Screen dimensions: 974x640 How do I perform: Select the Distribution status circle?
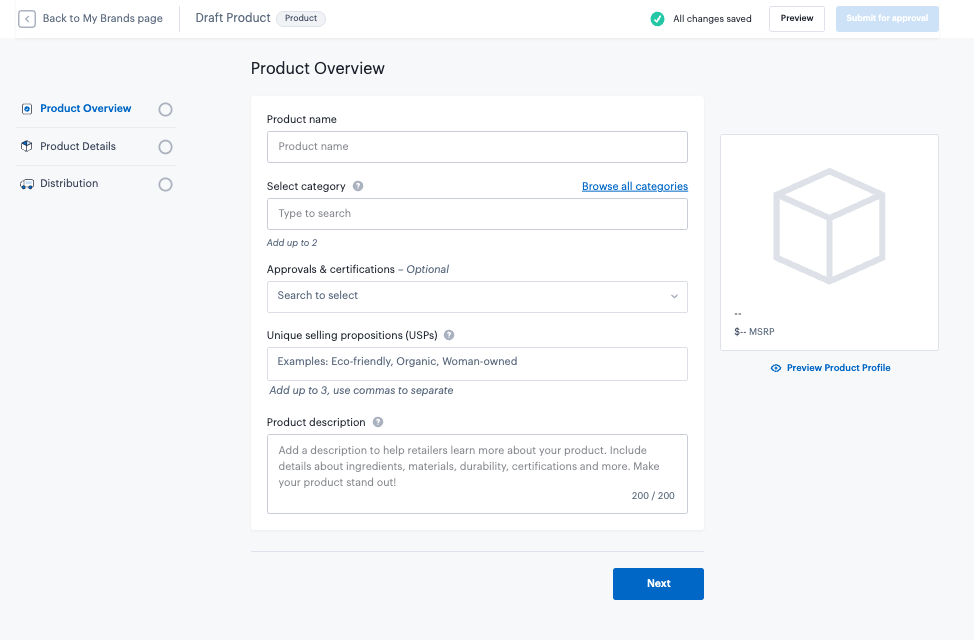tap(166, 184)
